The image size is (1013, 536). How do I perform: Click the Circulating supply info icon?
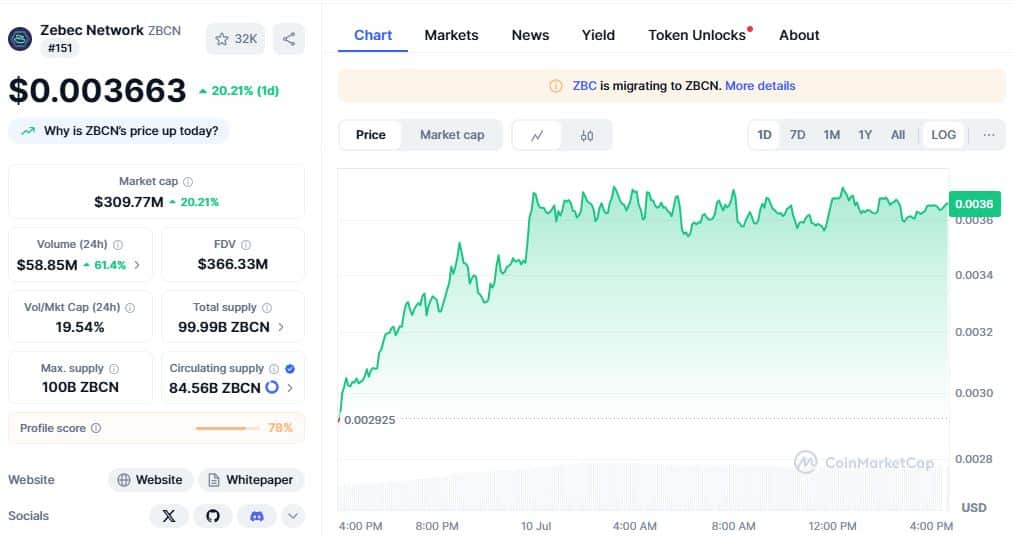click(x=274, y=369)
